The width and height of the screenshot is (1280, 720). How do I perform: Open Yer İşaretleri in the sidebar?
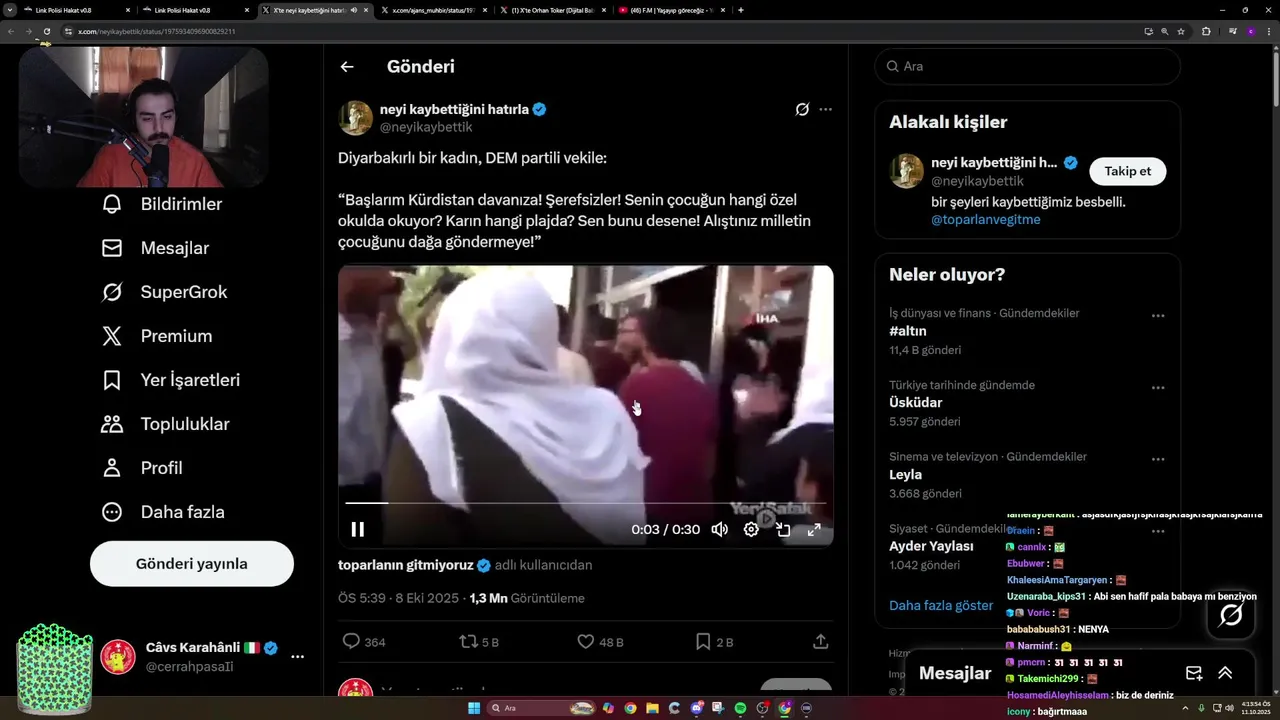point(171,380)
